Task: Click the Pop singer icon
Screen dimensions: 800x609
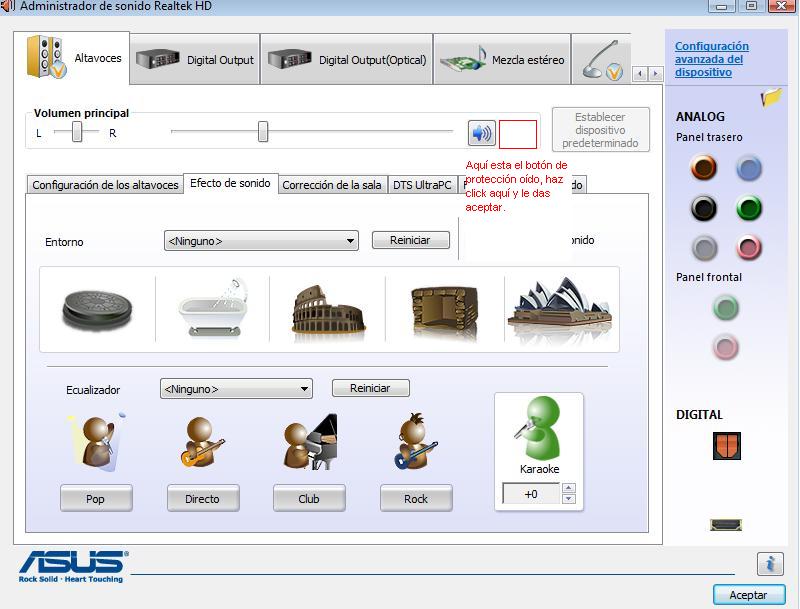Action: [x=96, y=442]
